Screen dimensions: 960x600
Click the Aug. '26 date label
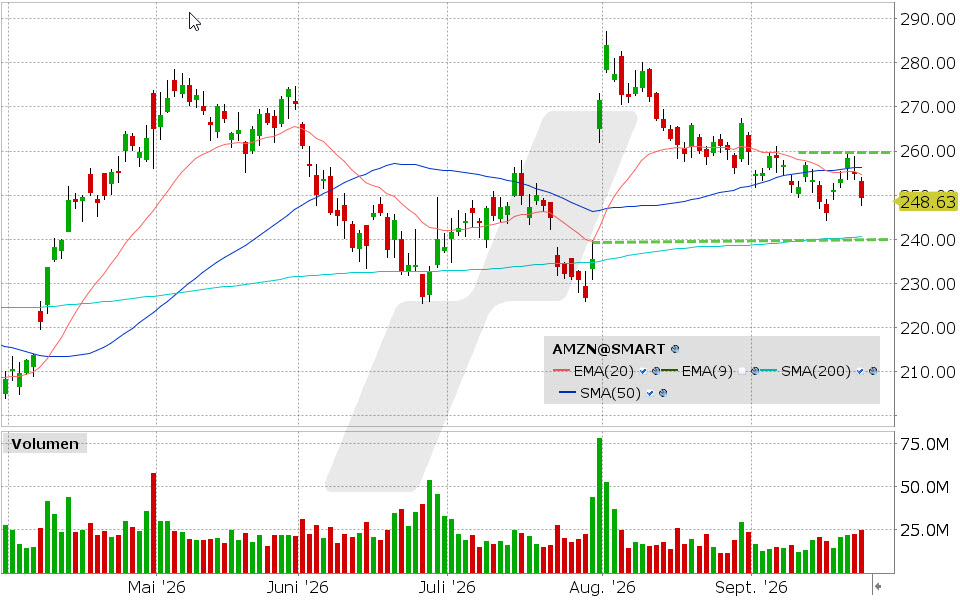coord(602,587)
